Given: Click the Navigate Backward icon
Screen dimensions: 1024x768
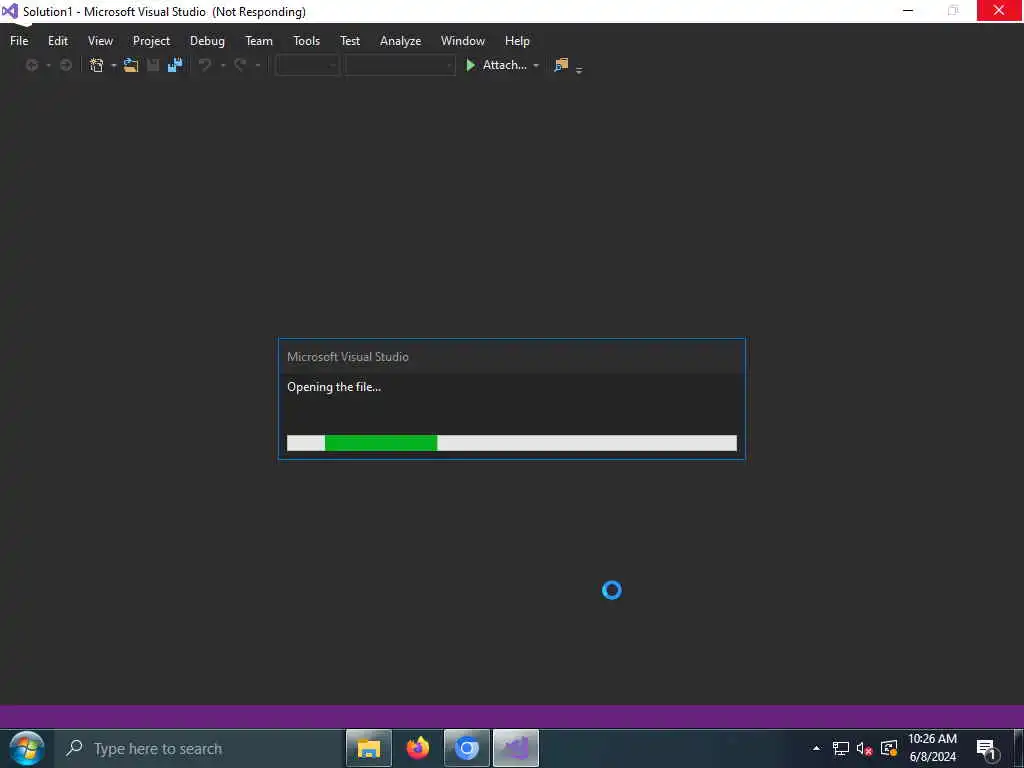Looking at the screenshot, I should (x=31, y=65).
